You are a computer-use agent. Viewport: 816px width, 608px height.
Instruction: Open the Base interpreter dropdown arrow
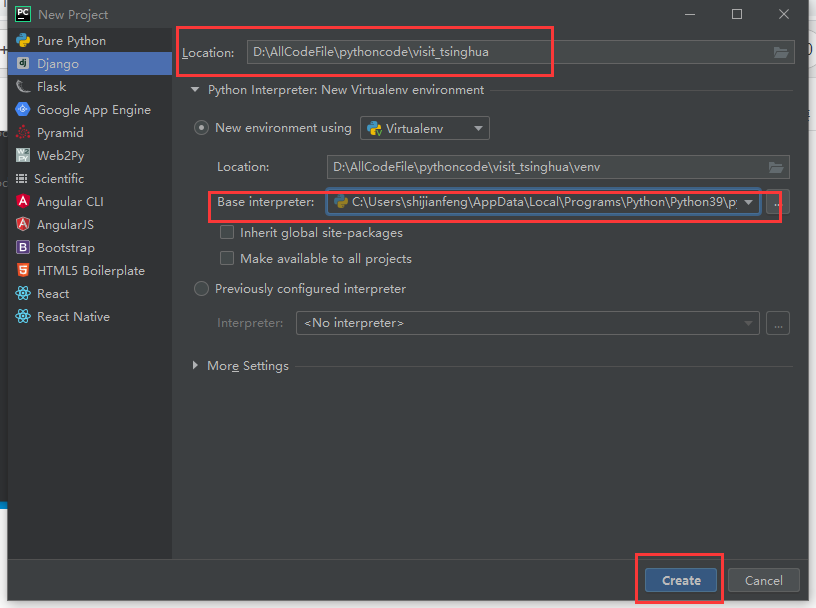click(748, 202)
